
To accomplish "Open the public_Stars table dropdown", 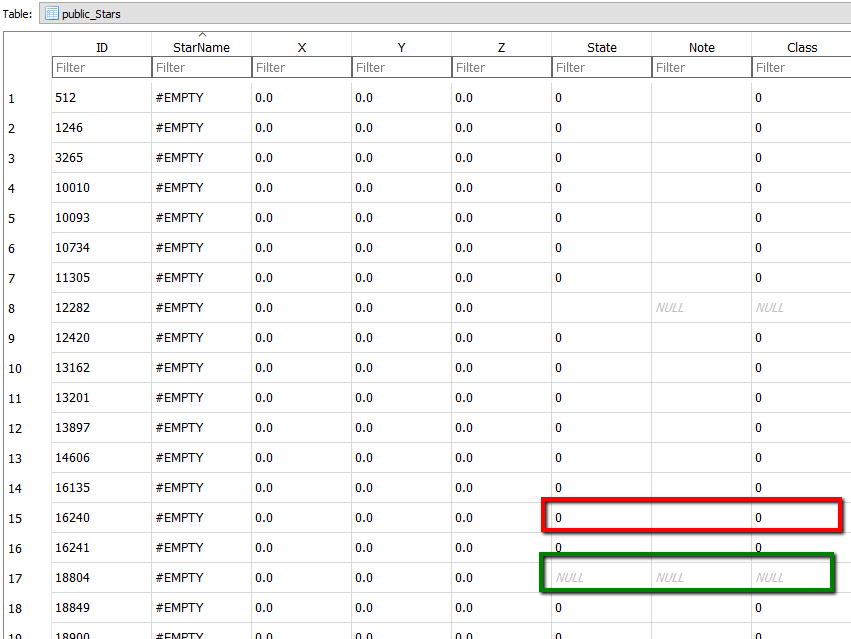I will click(445, 14).
